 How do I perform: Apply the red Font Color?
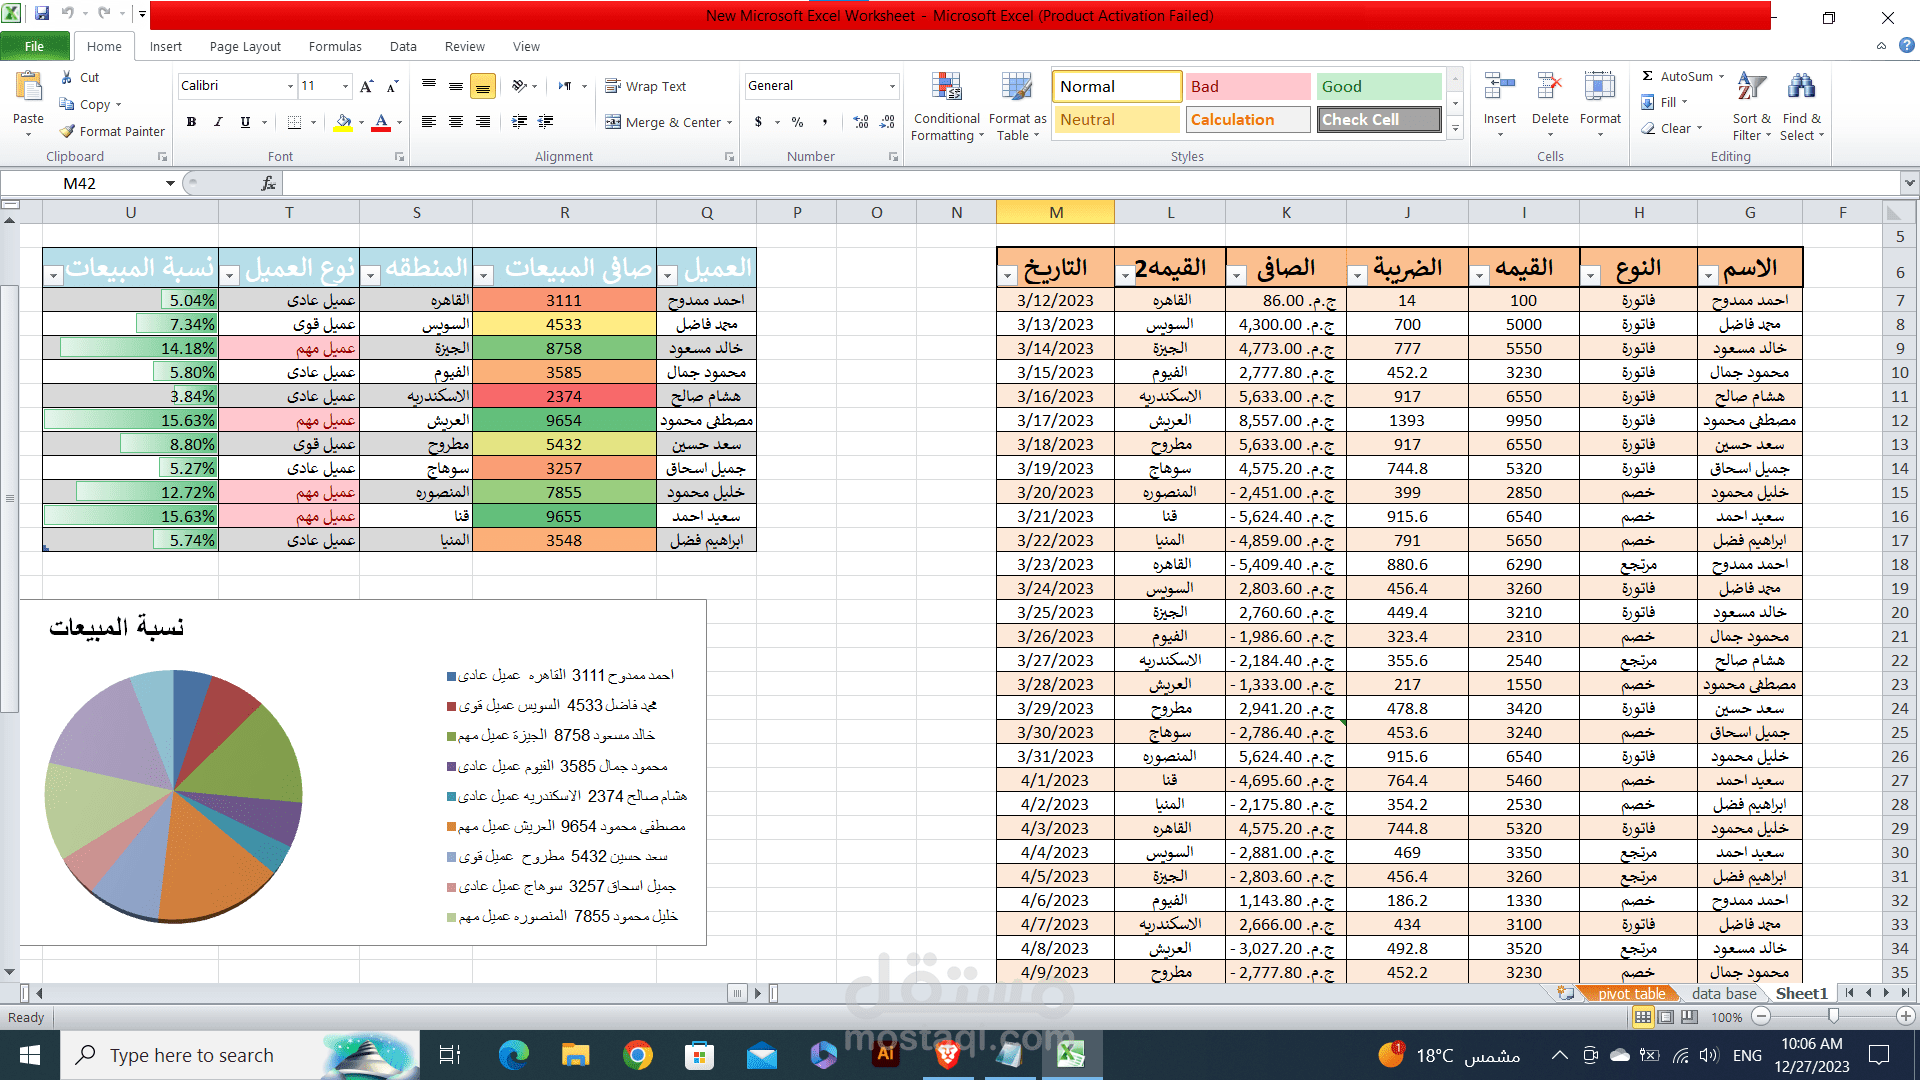pos(381,122)
